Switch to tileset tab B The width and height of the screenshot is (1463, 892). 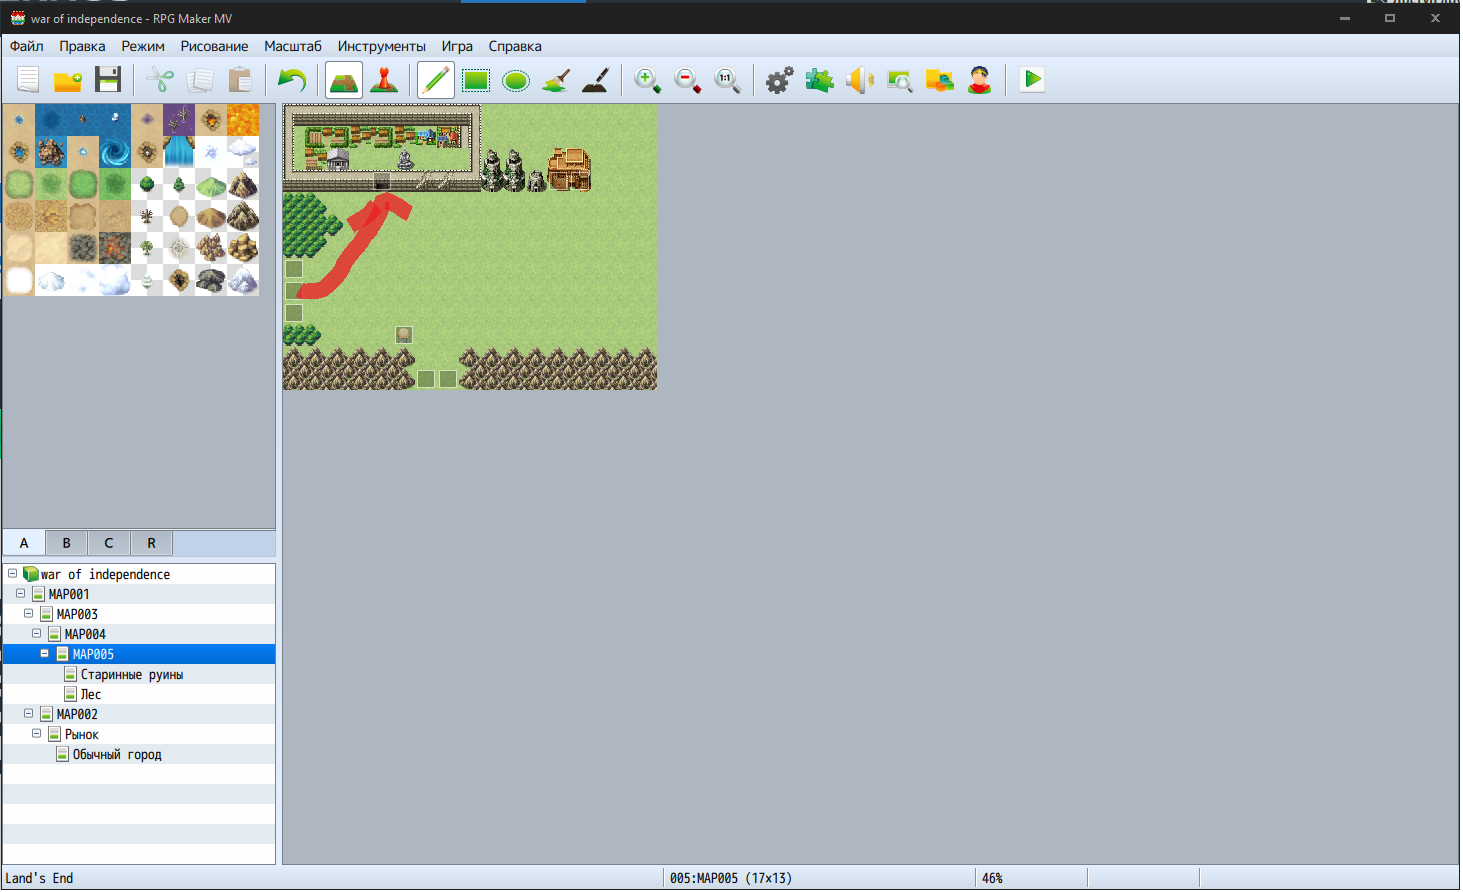pyautogui.click(x=67, y=543)
